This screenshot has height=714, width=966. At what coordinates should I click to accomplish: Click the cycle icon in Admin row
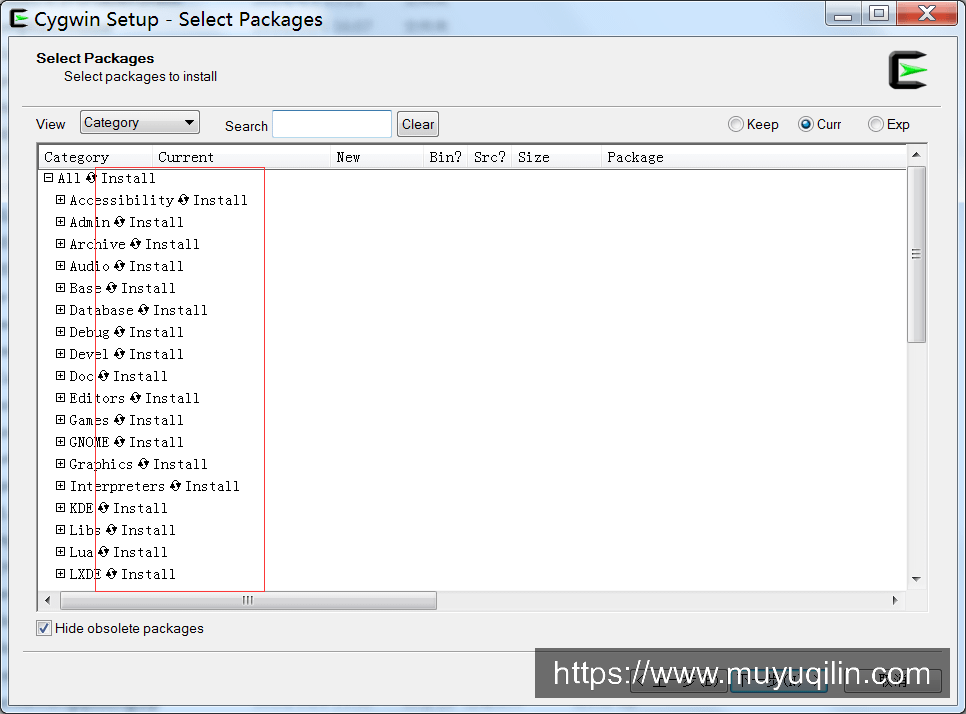[x=120, y=222]
